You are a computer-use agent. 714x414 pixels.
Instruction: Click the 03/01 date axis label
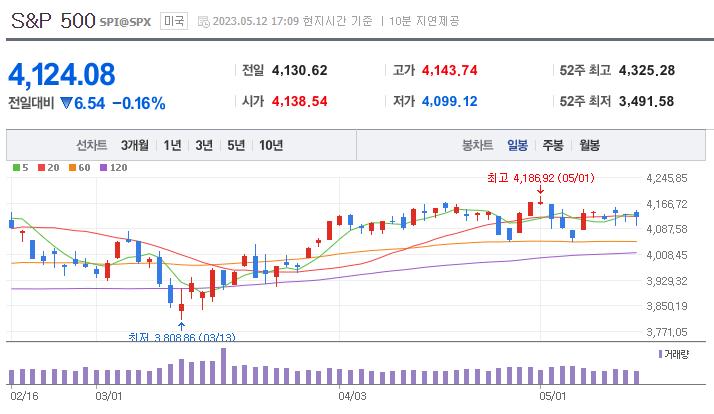108,396
